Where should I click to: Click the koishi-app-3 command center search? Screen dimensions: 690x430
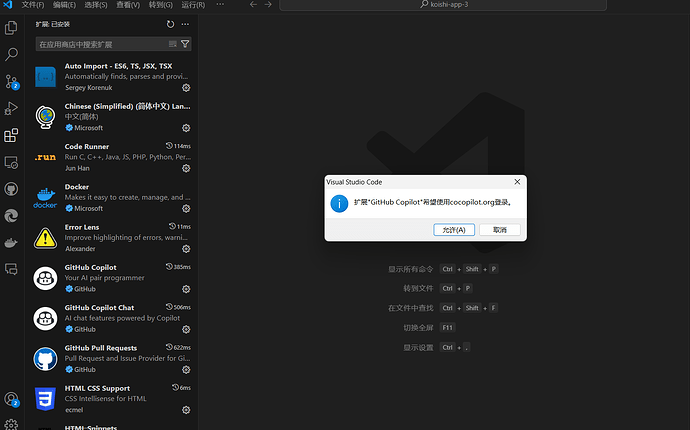tap(443, 5)
